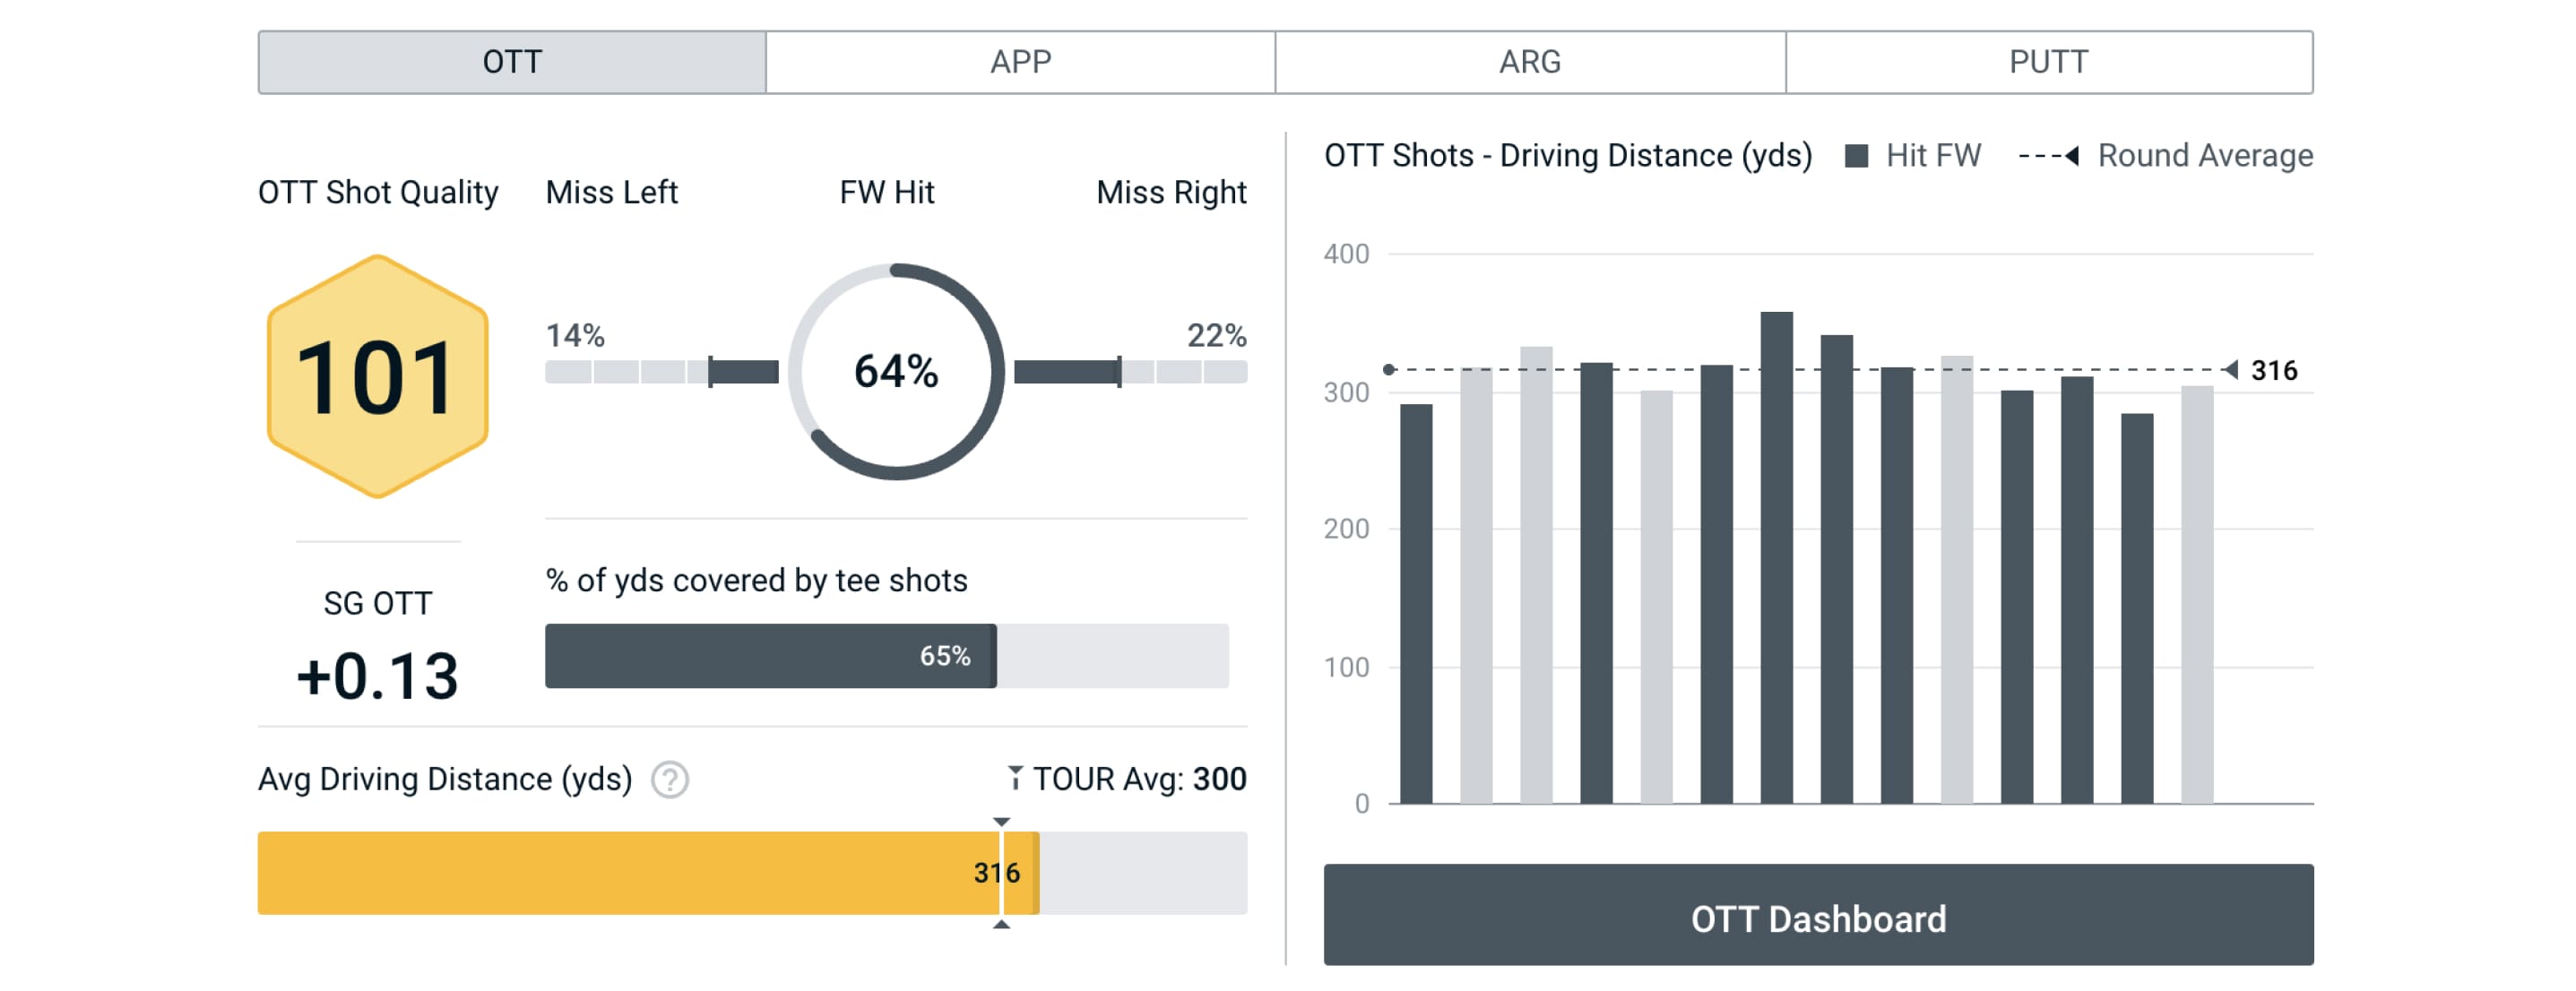Click the driving distance help question-mark icon

669,779
